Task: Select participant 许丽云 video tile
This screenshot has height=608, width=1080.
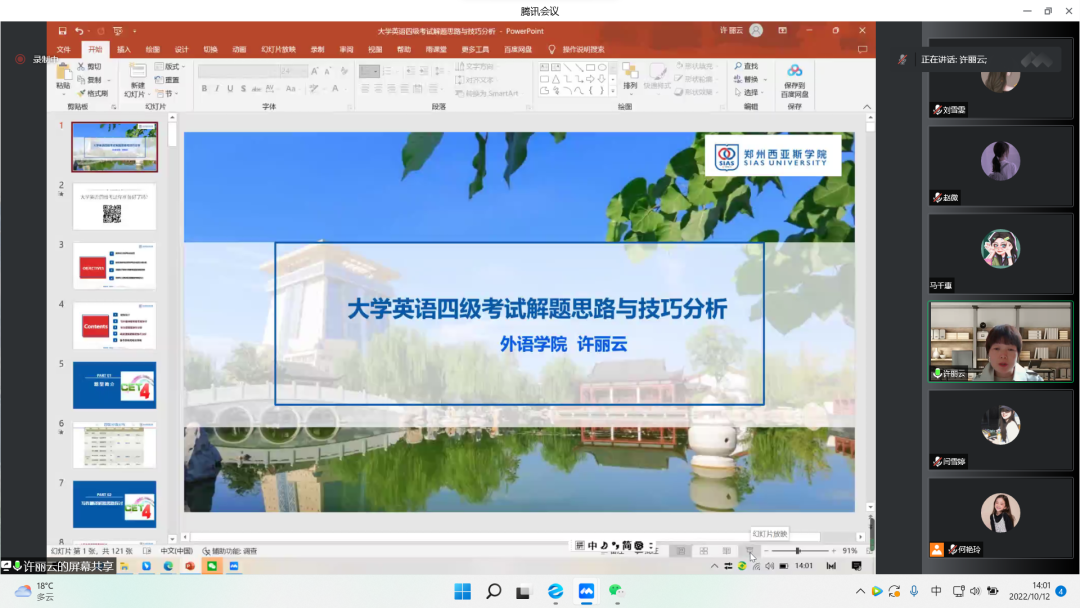Action: click(1001, 342)
